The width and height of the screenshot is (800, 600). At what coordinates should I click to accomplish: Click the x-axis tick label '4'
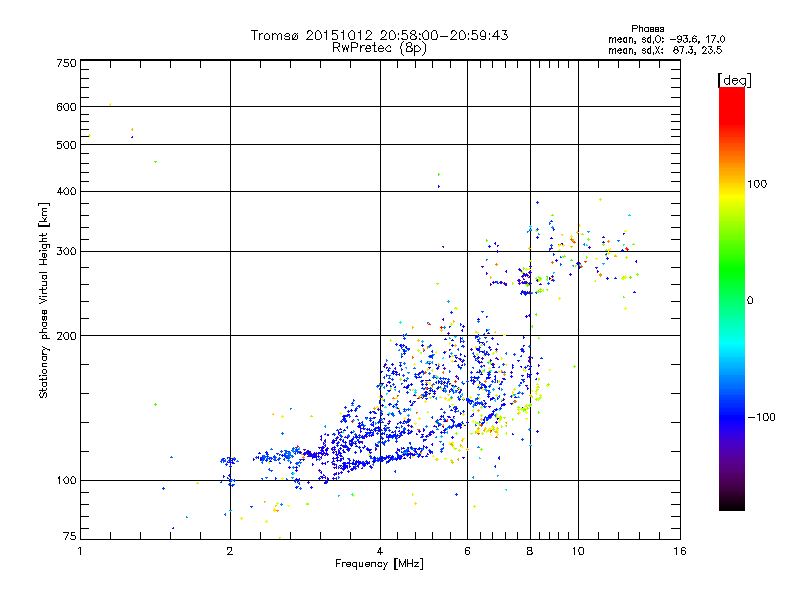pyautogui.click(x=380, y=551)
